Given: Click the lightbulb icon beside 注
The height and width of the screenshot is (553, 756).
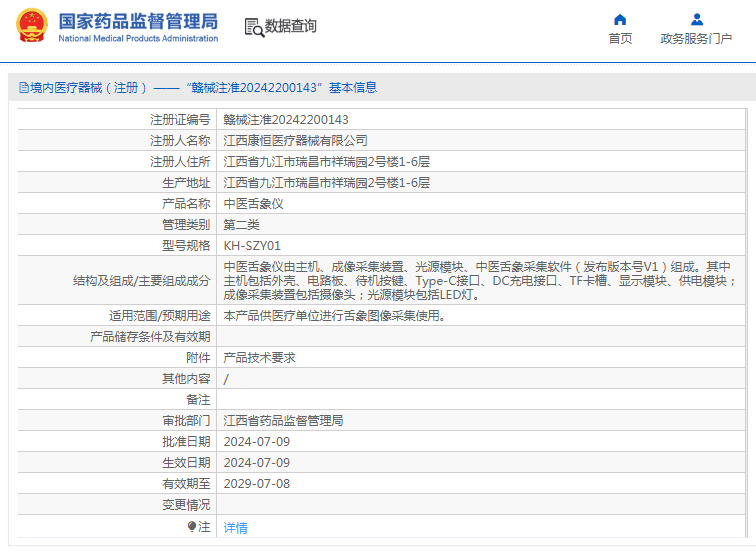Looking at the screenshot, I should point(192,526).
